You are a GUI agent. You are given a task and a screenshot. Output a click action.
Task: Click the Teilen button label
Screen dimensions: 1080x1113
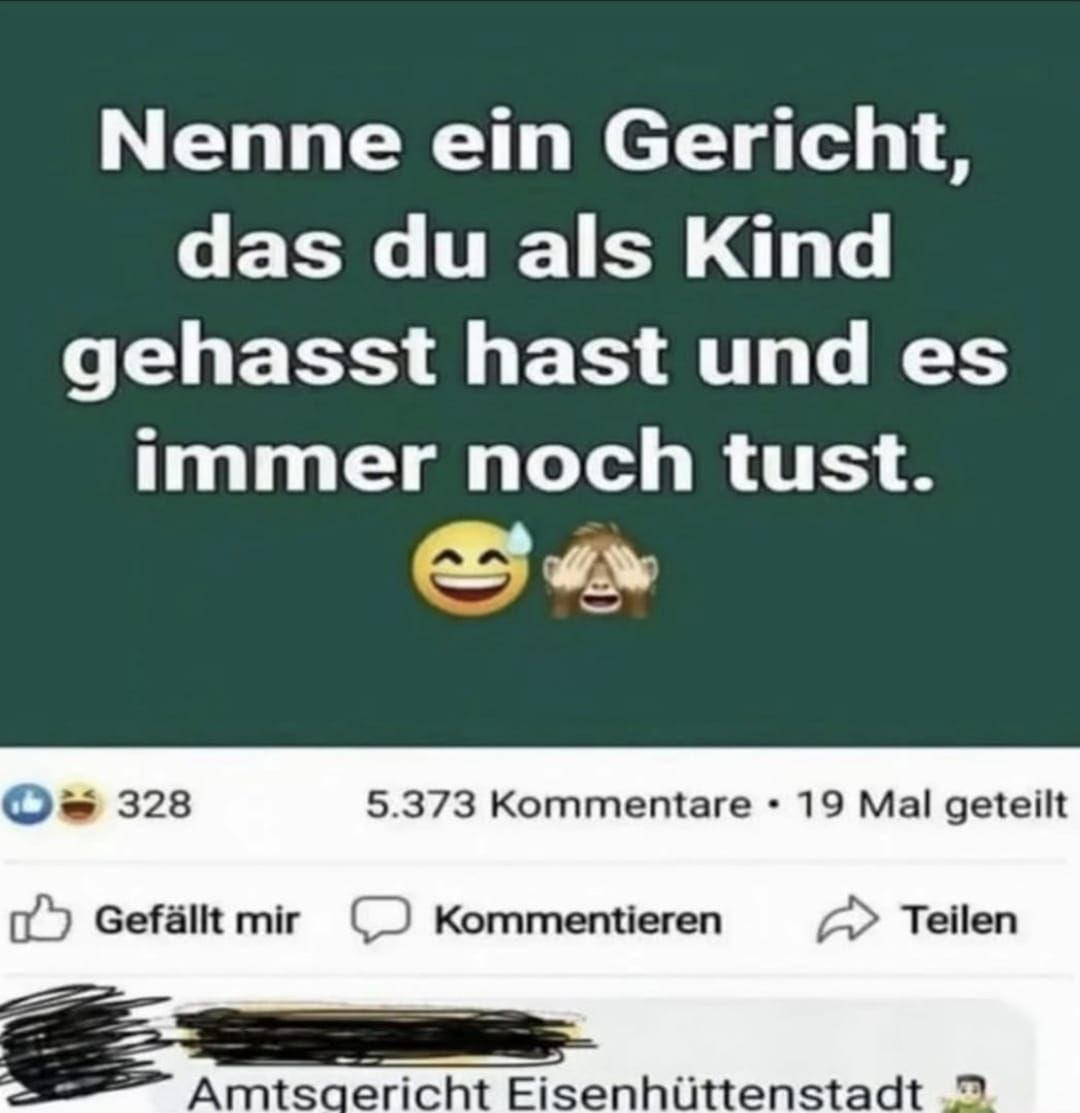[960, 921]
